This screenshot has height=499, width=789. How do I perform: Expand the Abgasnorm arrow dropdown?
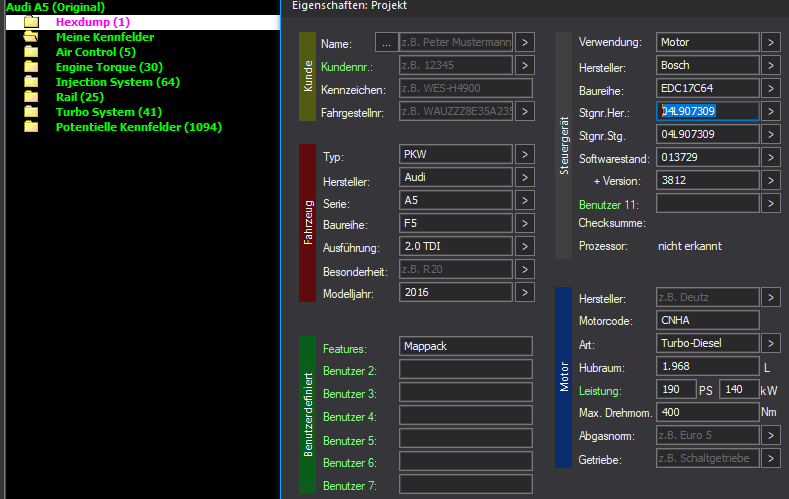pyautogui.click(x=771, y=435)
